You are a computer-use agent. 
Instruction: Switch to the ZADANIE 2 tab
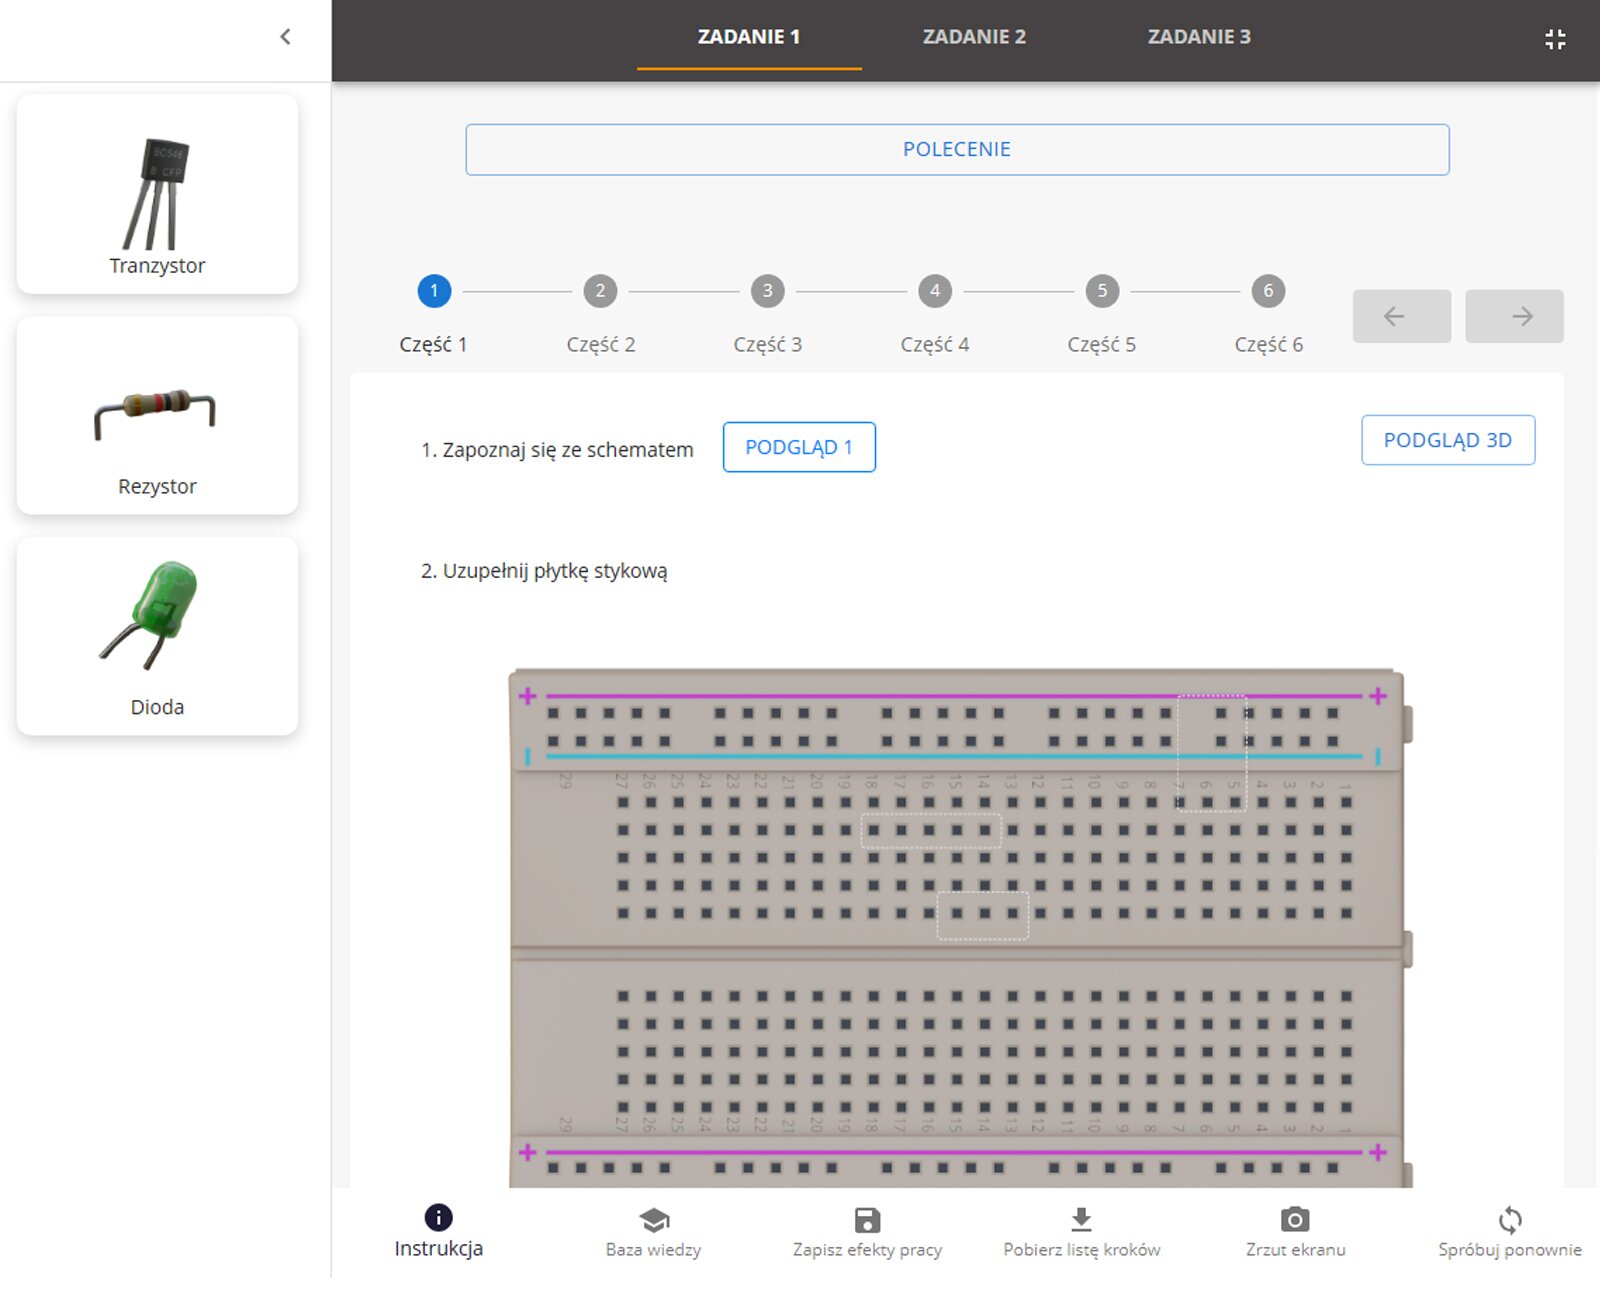974,37
